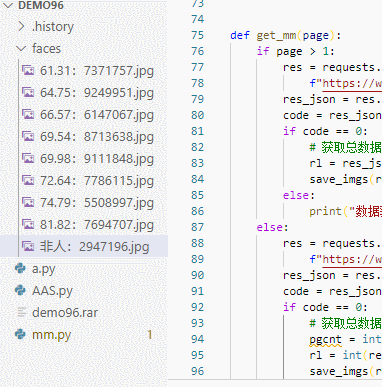Click line number 75 in the gutter
Screen dimensions: 382x387
[197, 35]
